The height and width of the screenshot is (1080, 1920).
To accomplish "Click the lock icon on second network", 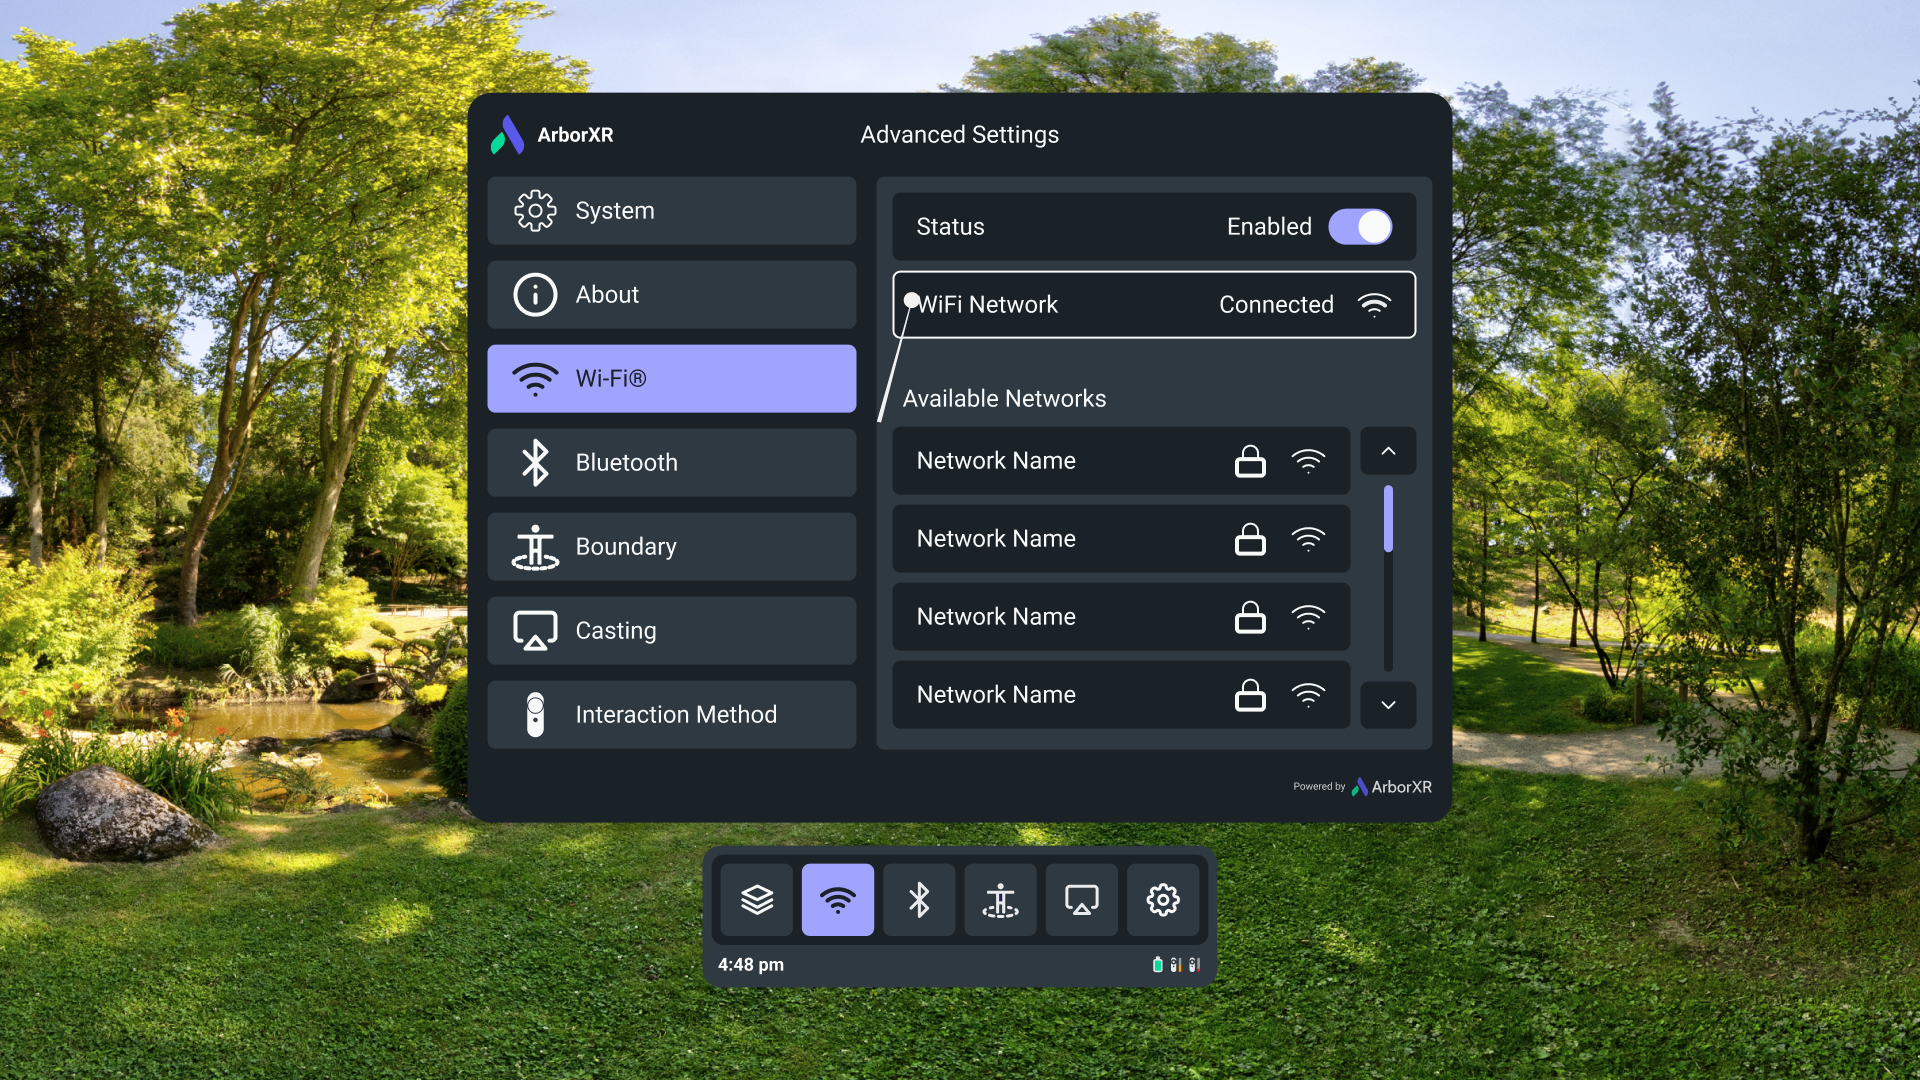I will point(1250,539).
